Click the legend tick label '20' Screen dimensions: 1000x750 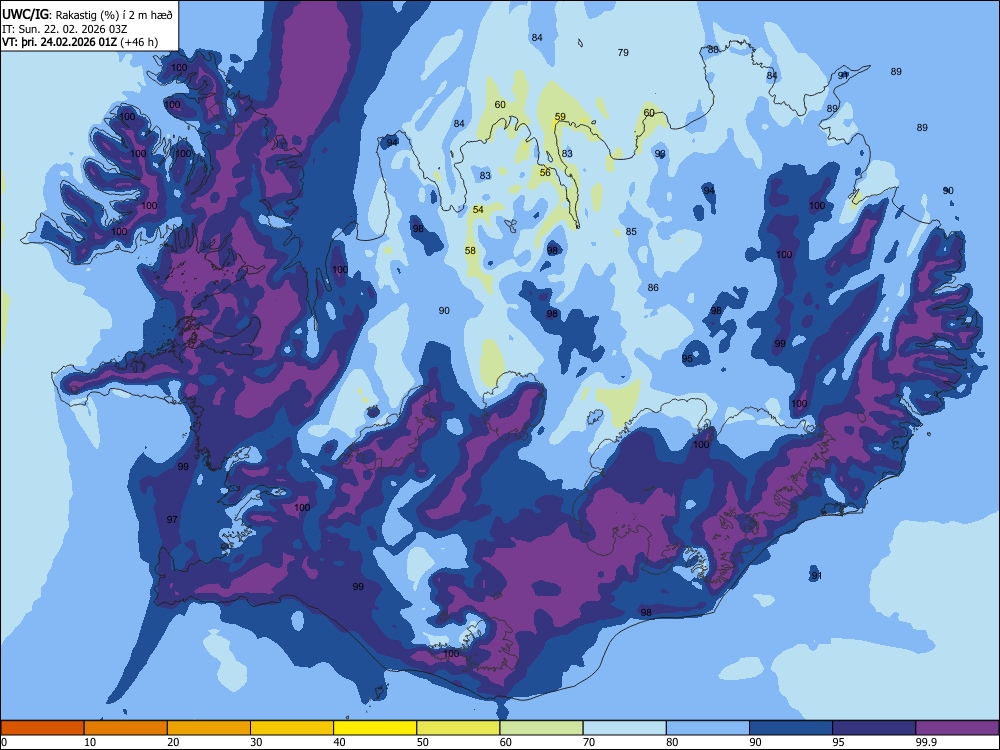173,742
